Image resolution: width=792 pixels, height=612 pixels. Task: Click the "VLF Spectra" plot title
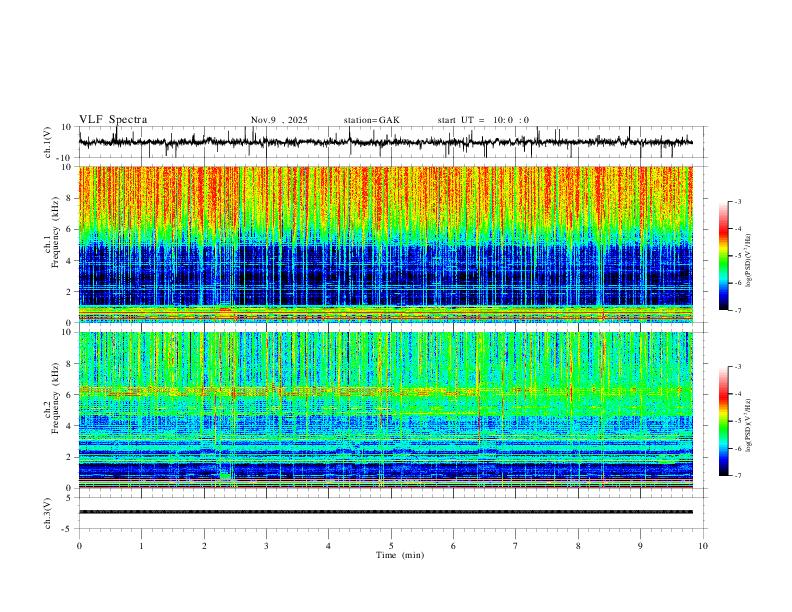pos(113,120)
